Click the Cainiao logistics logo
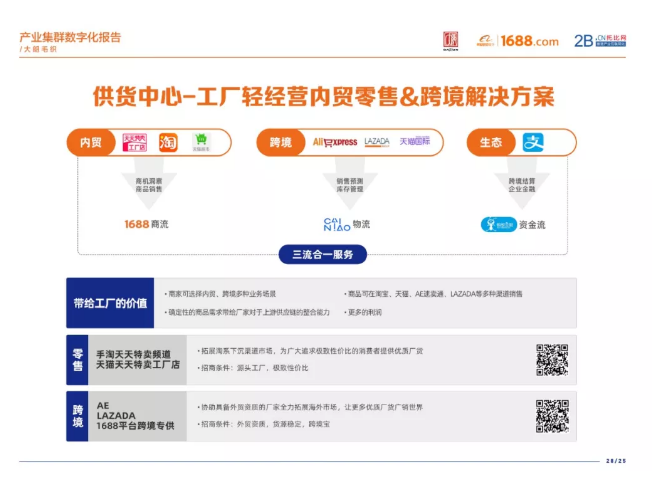Viewport: 652px width, 478px height. coord(335,224)
